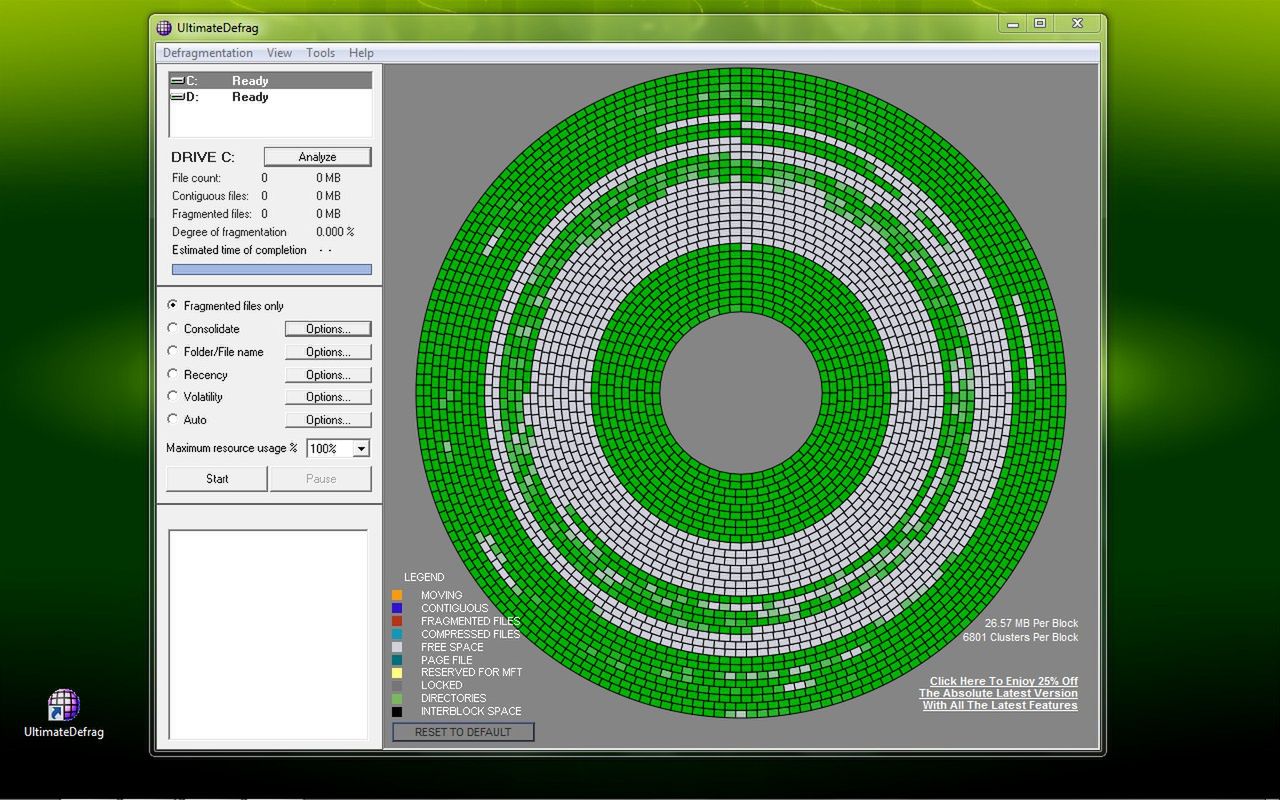1280x800 pixels.
Task: Click the 'DRIVE C:' heading
Action: [x=203, y=158]
